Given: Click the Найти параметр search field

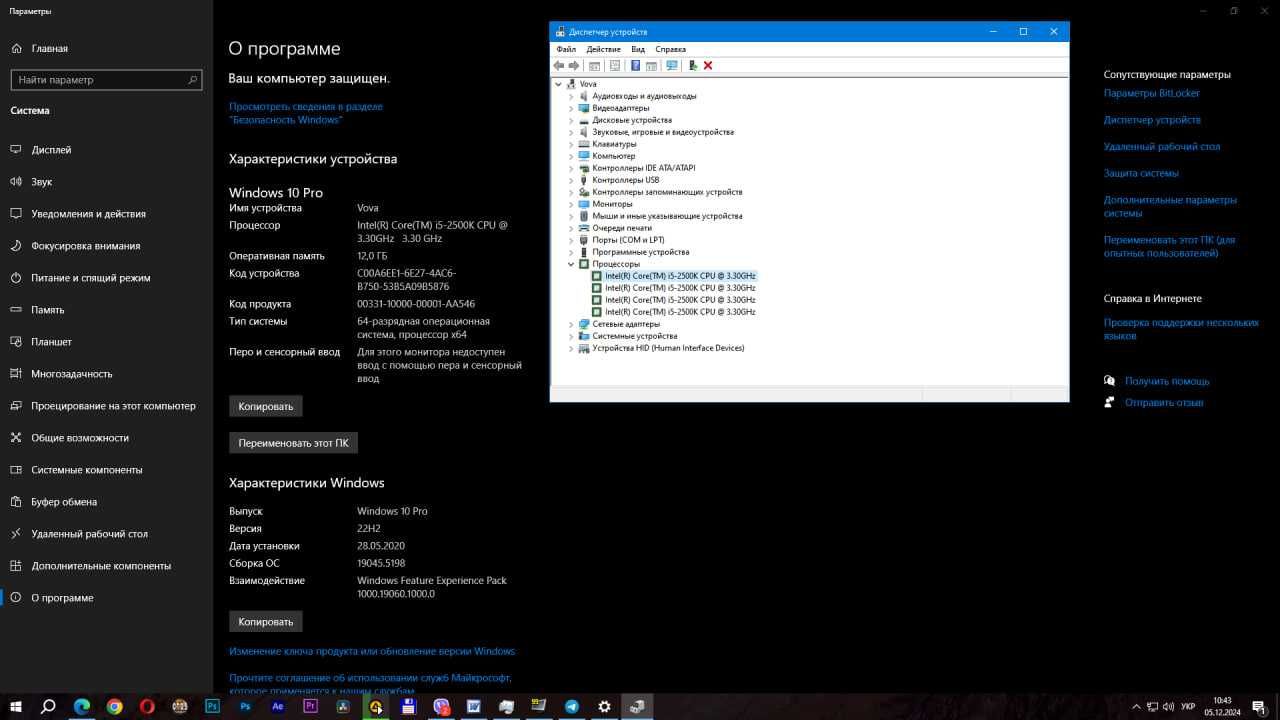Looking at the screenshot, I should pyautogui.click(x=106, y=80).
